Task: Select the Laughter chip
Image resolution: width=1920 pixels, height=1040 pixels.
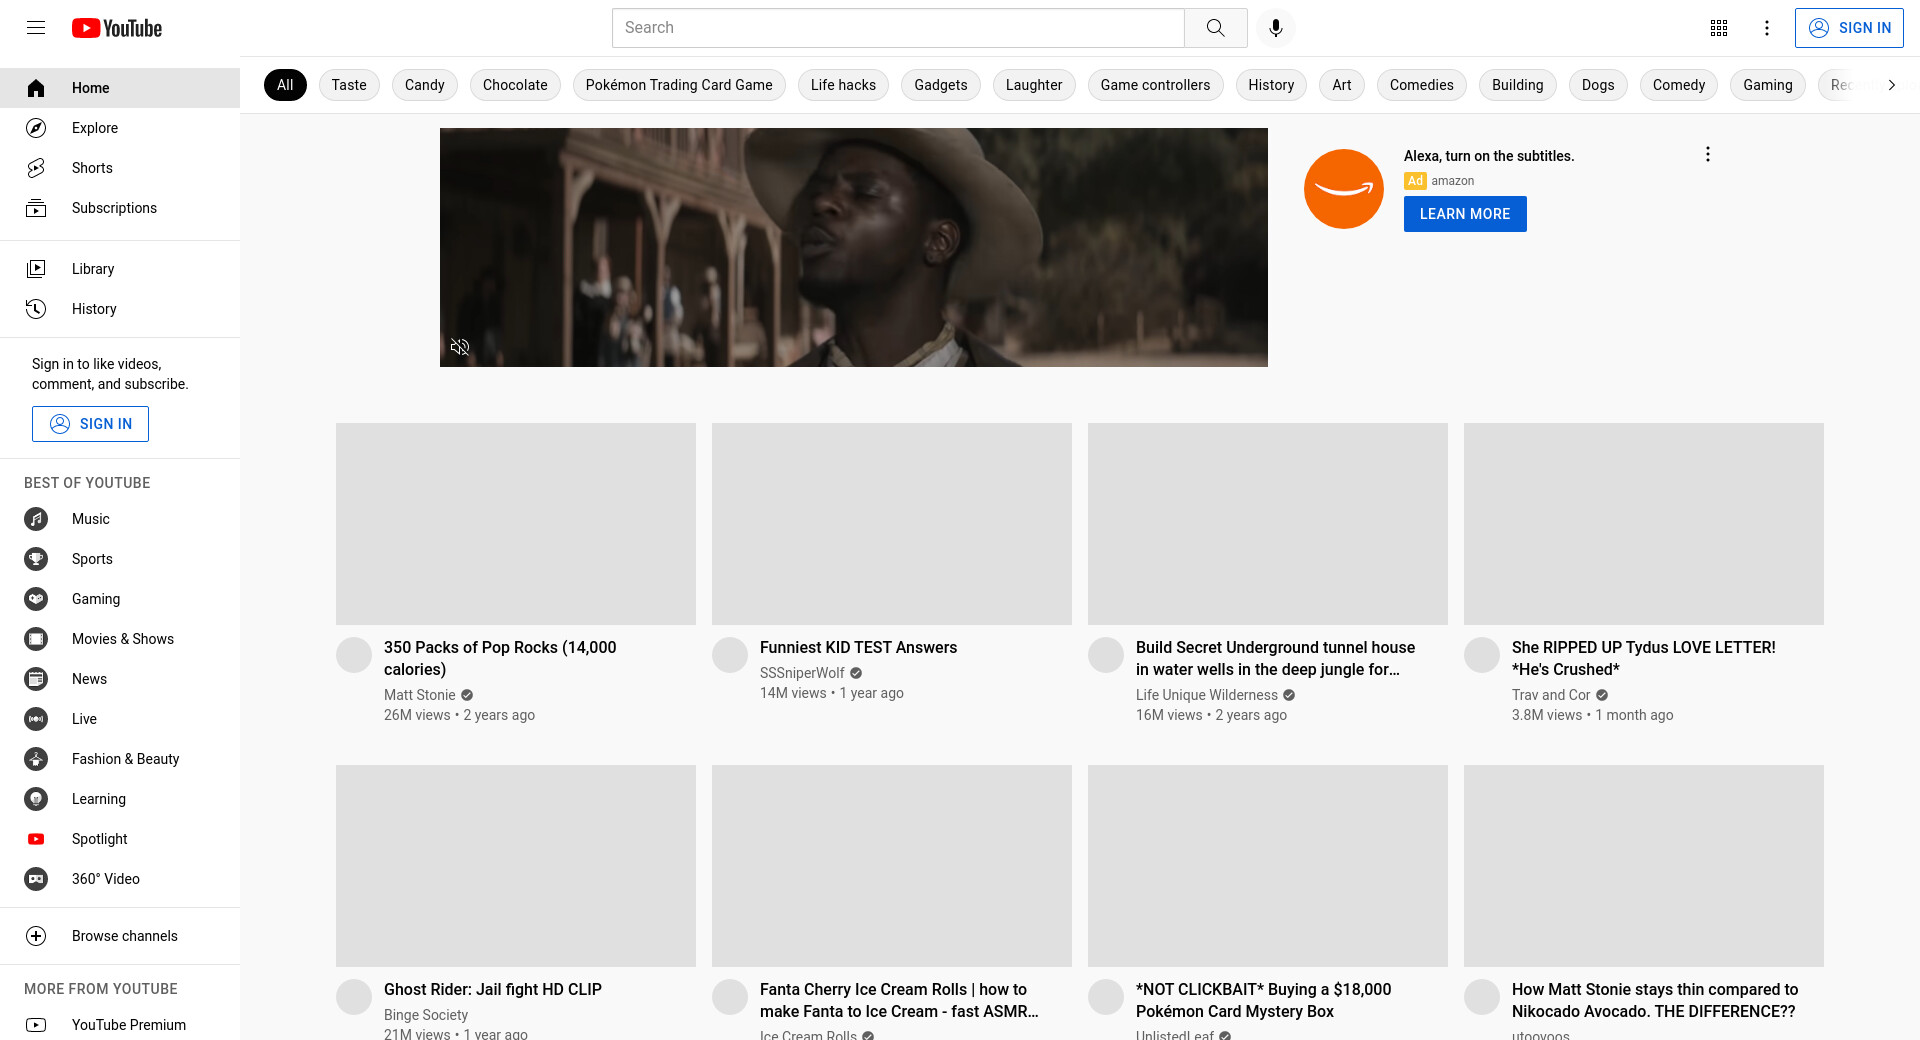Action: point(1034,85)
